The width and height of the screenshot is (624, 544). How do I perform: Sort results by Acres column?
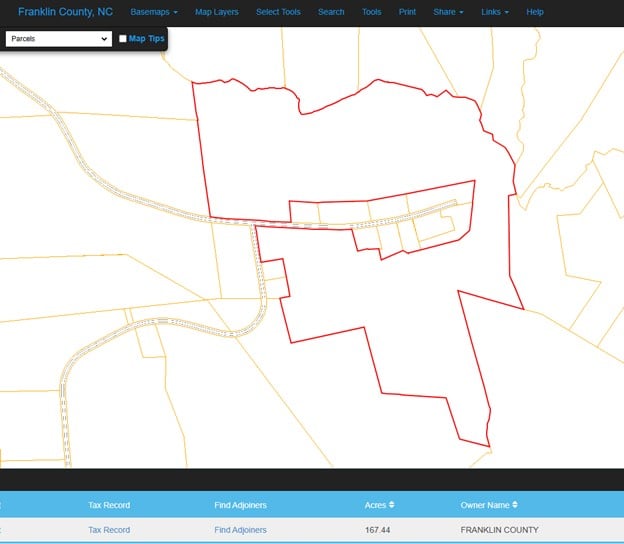point(379,505)
